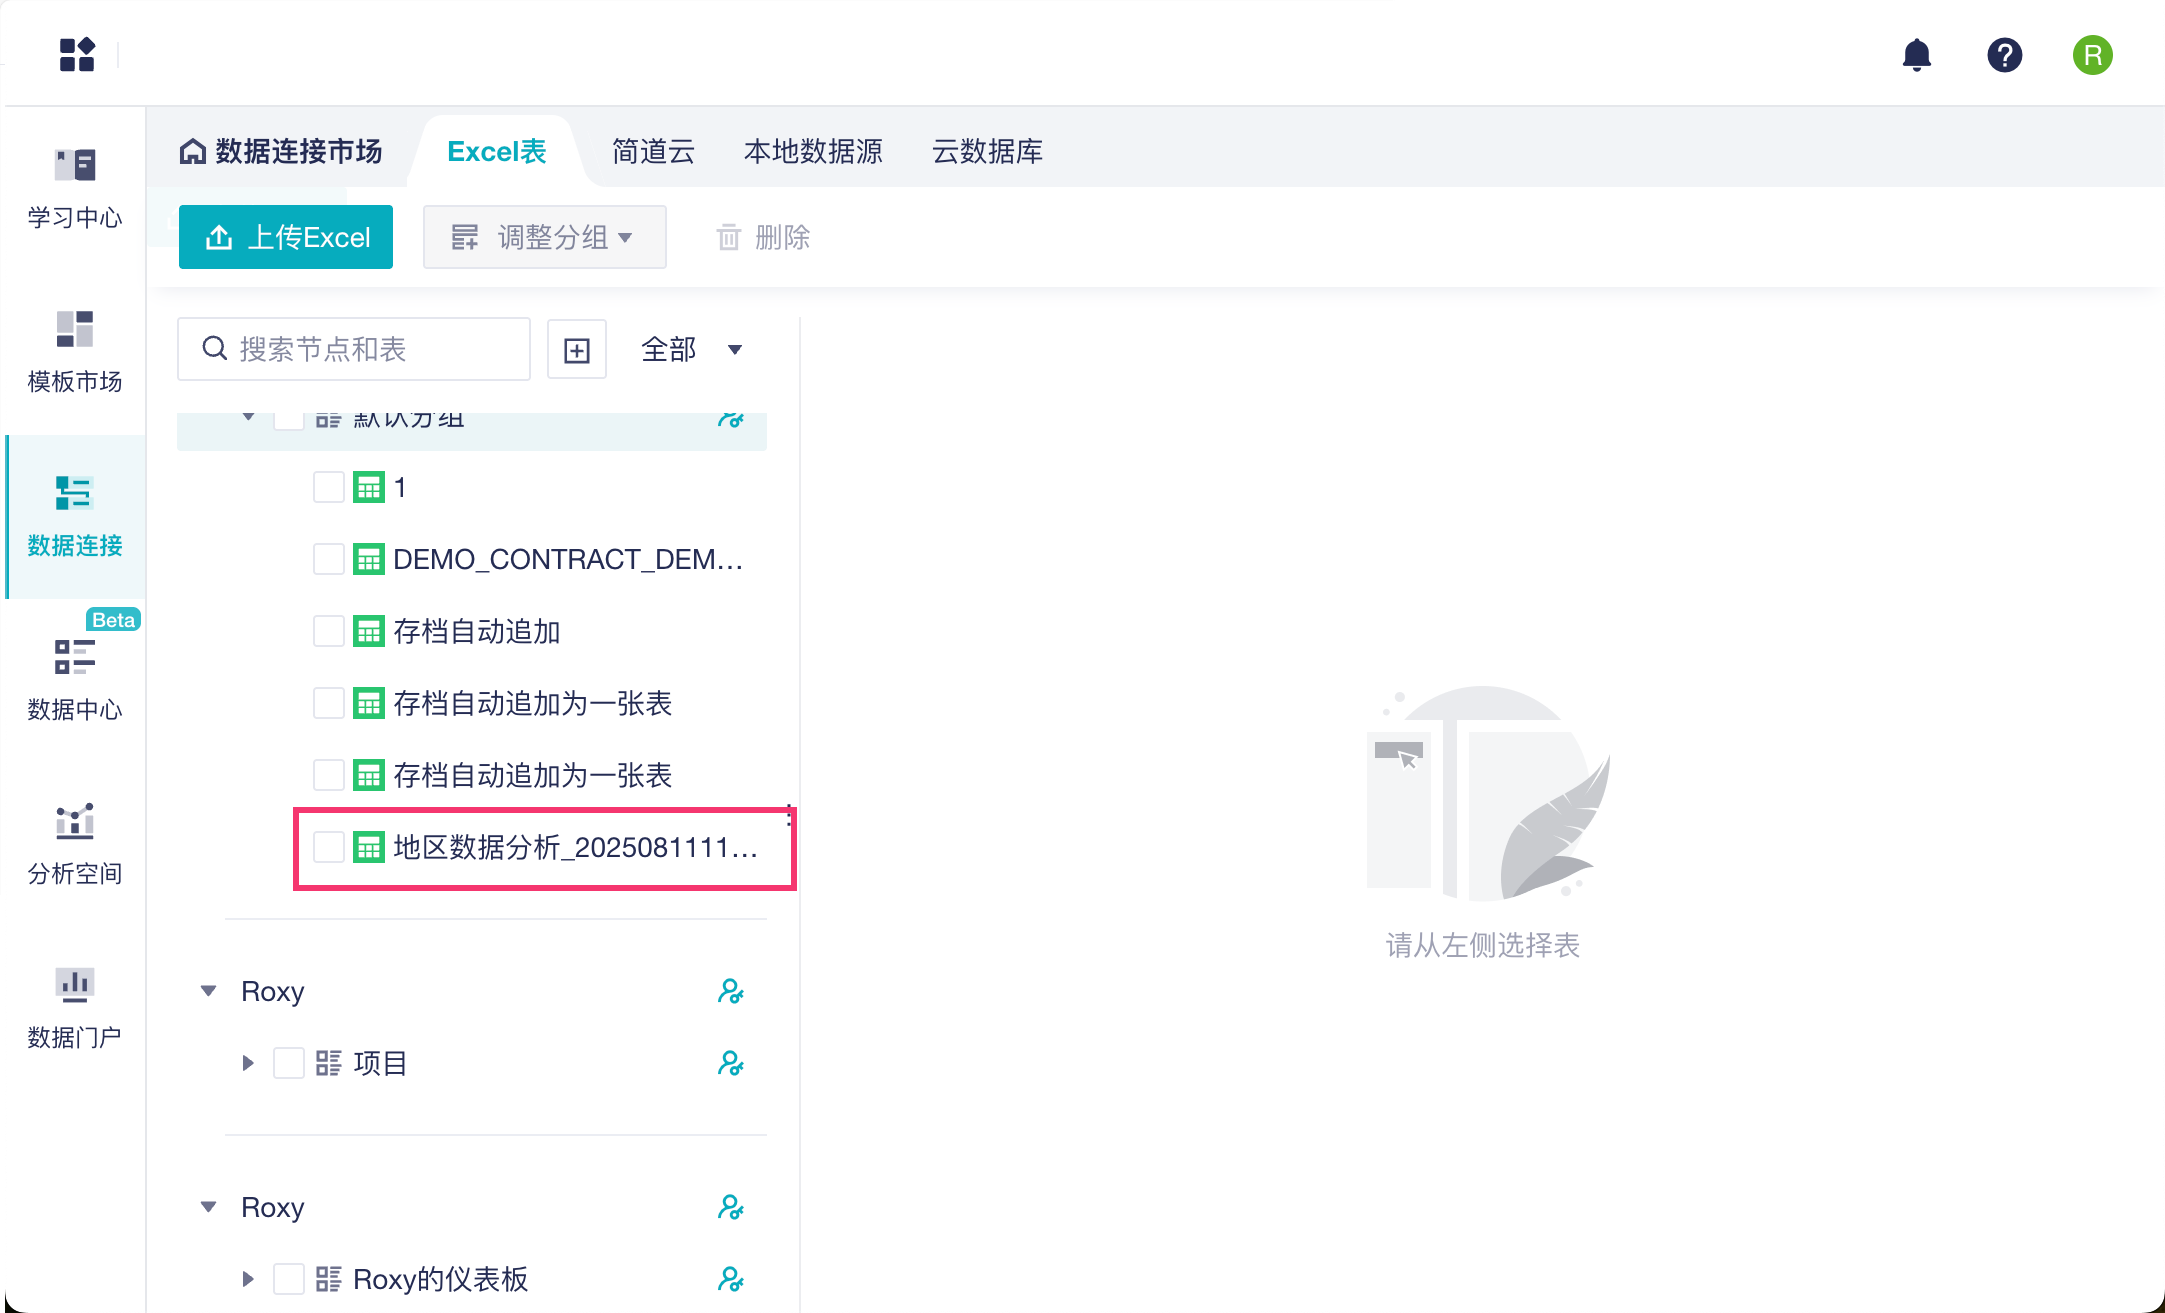Open 学习中心 in the sidebar

[75, 188]
